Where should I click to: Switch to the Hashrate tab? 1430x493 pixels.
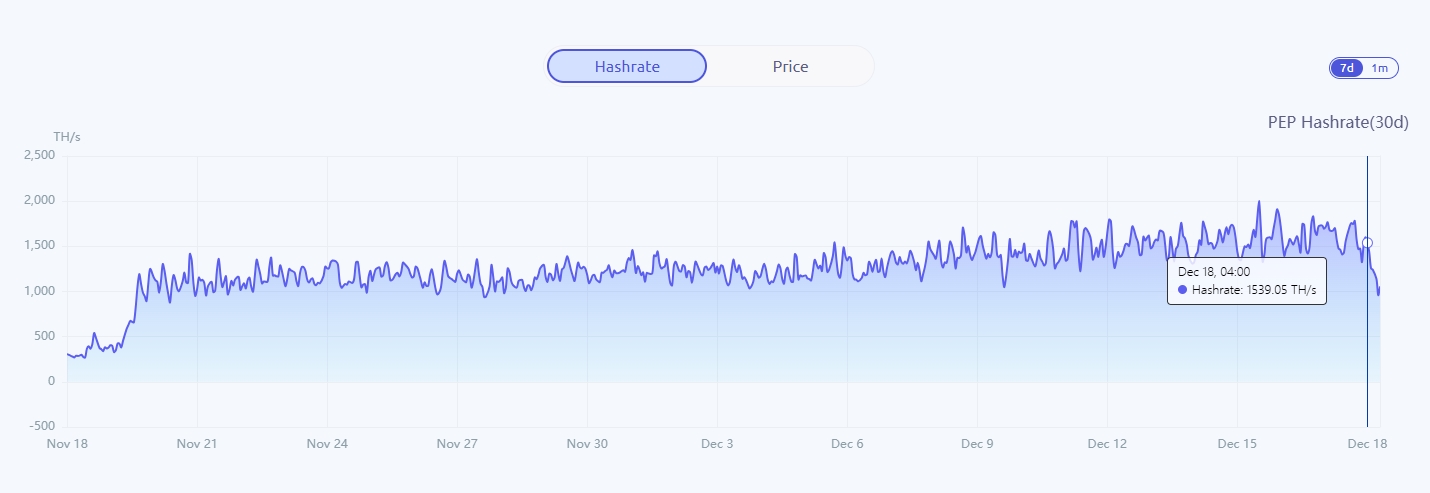627,66
